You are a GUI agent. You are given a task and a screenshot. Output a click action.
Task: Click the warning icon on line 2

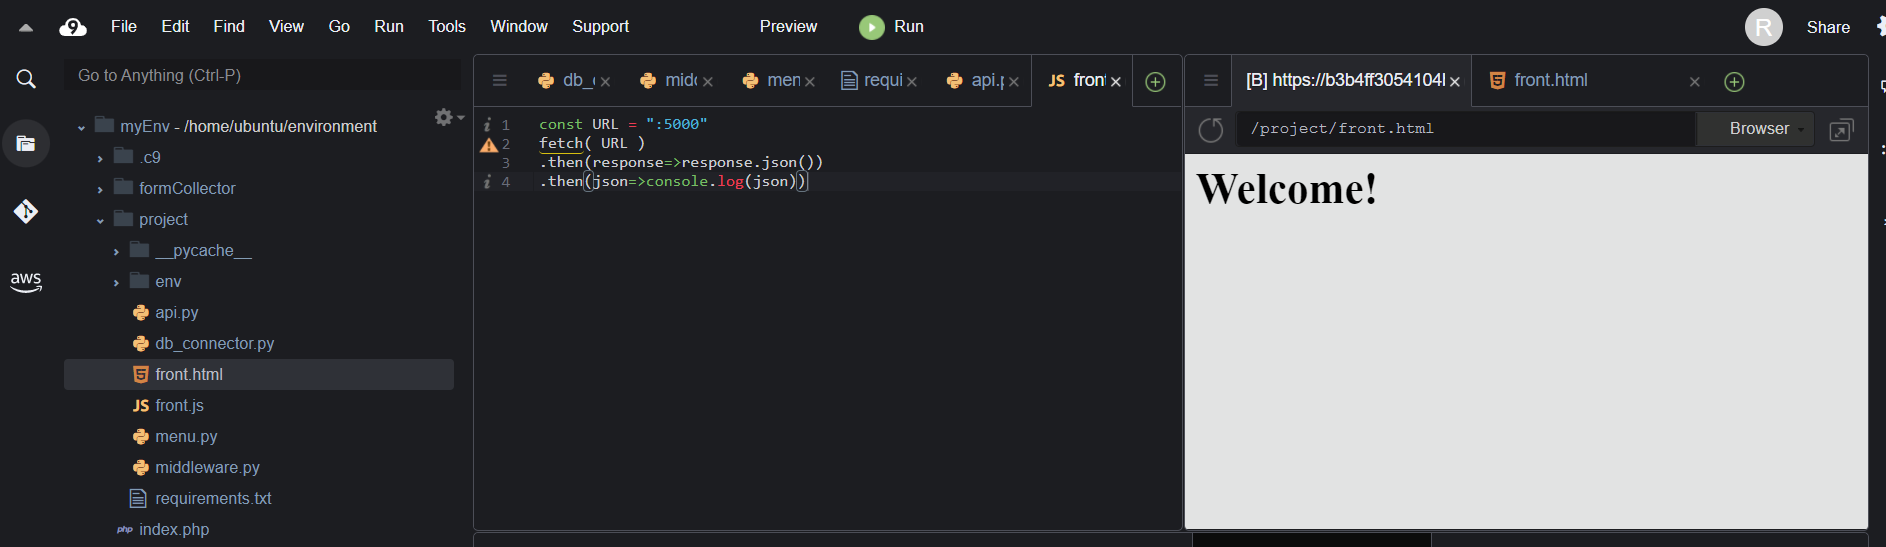[x=489, y=145]
